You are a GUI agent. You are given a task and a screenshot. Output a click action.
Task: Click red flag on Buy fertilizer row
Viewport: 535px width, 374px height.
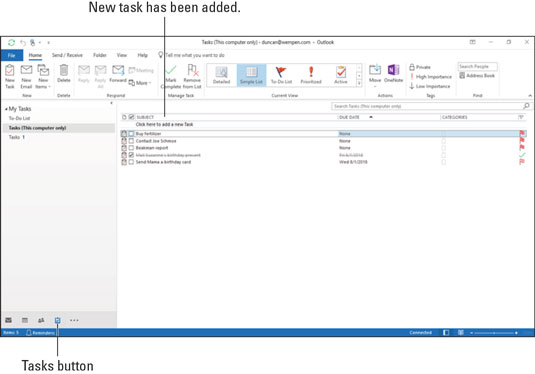tap(522, 133)
